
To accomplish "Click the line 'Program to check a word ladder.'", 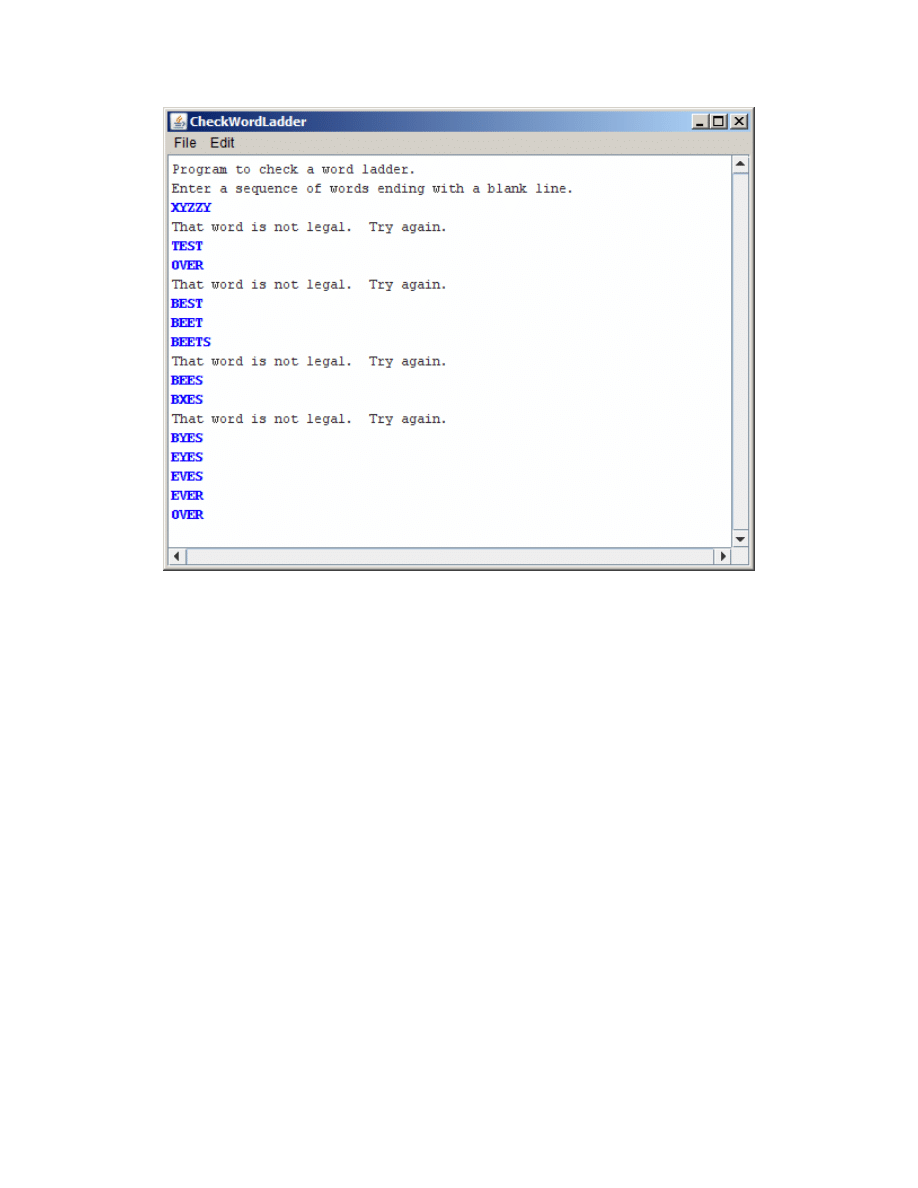I will pos(293,170).
